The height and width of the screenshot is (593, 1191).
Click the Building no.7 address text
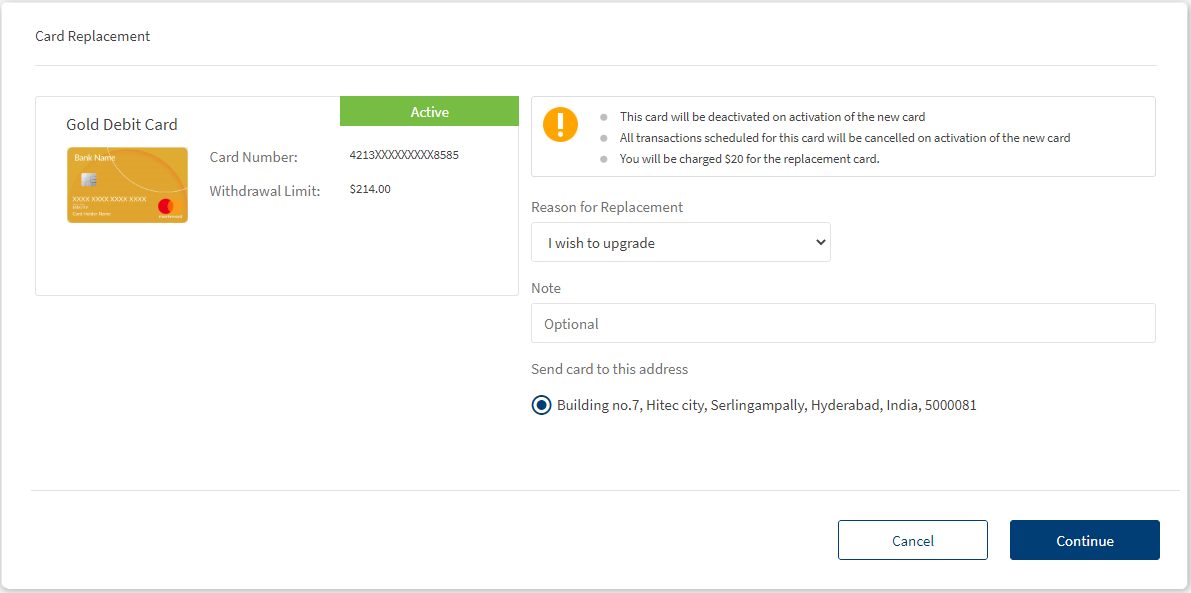point(766,405)
